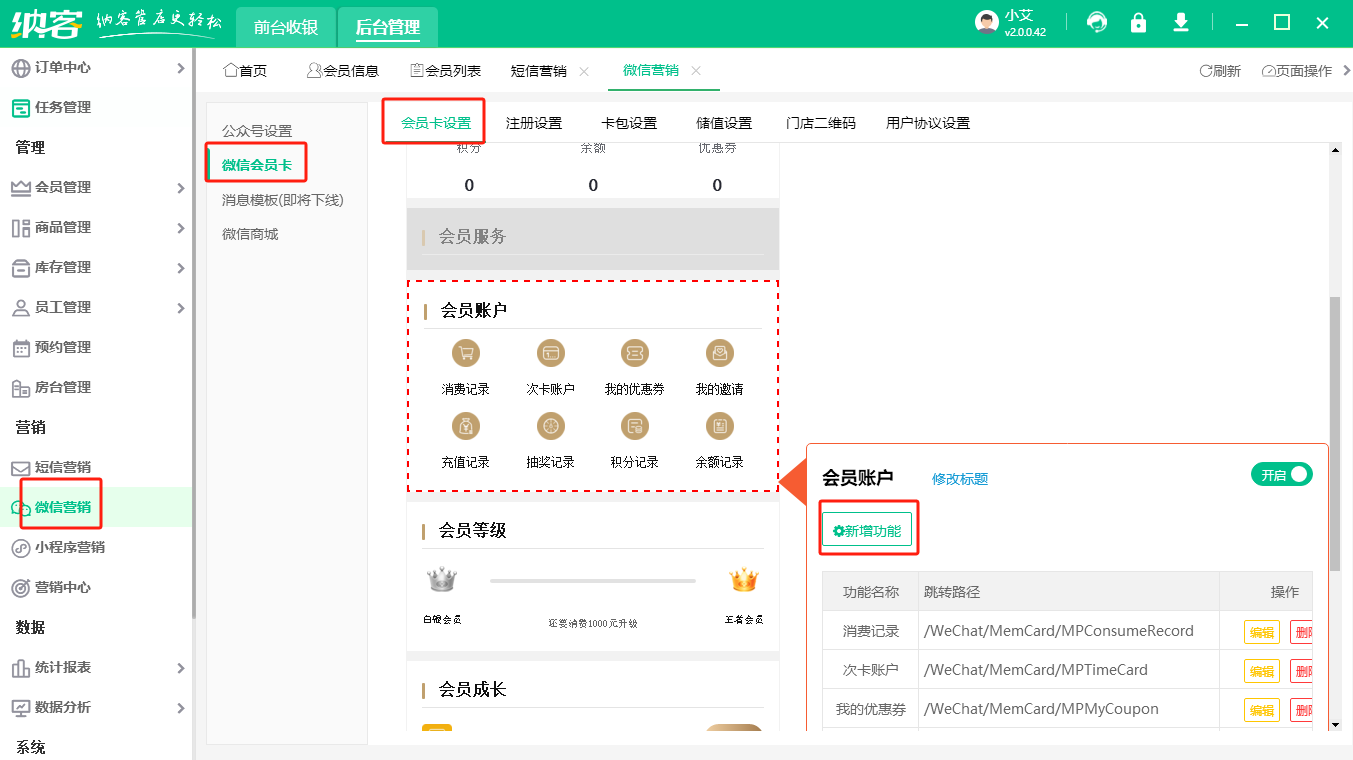Switch to the 注册设置 tab
1353x760 pixels.
[x=534, y=124]
